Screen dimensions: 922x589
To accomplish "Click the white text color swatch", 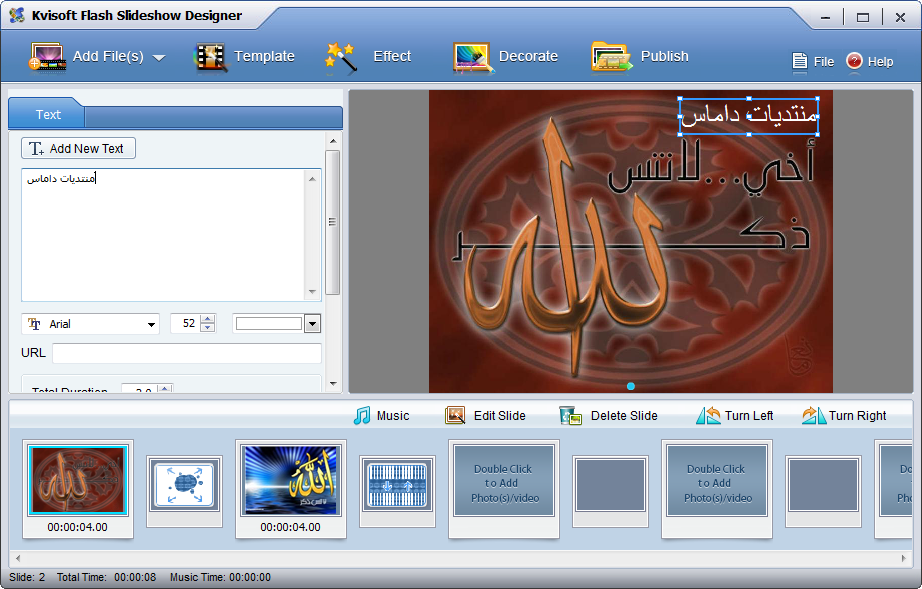I will (x=269, y=323).
